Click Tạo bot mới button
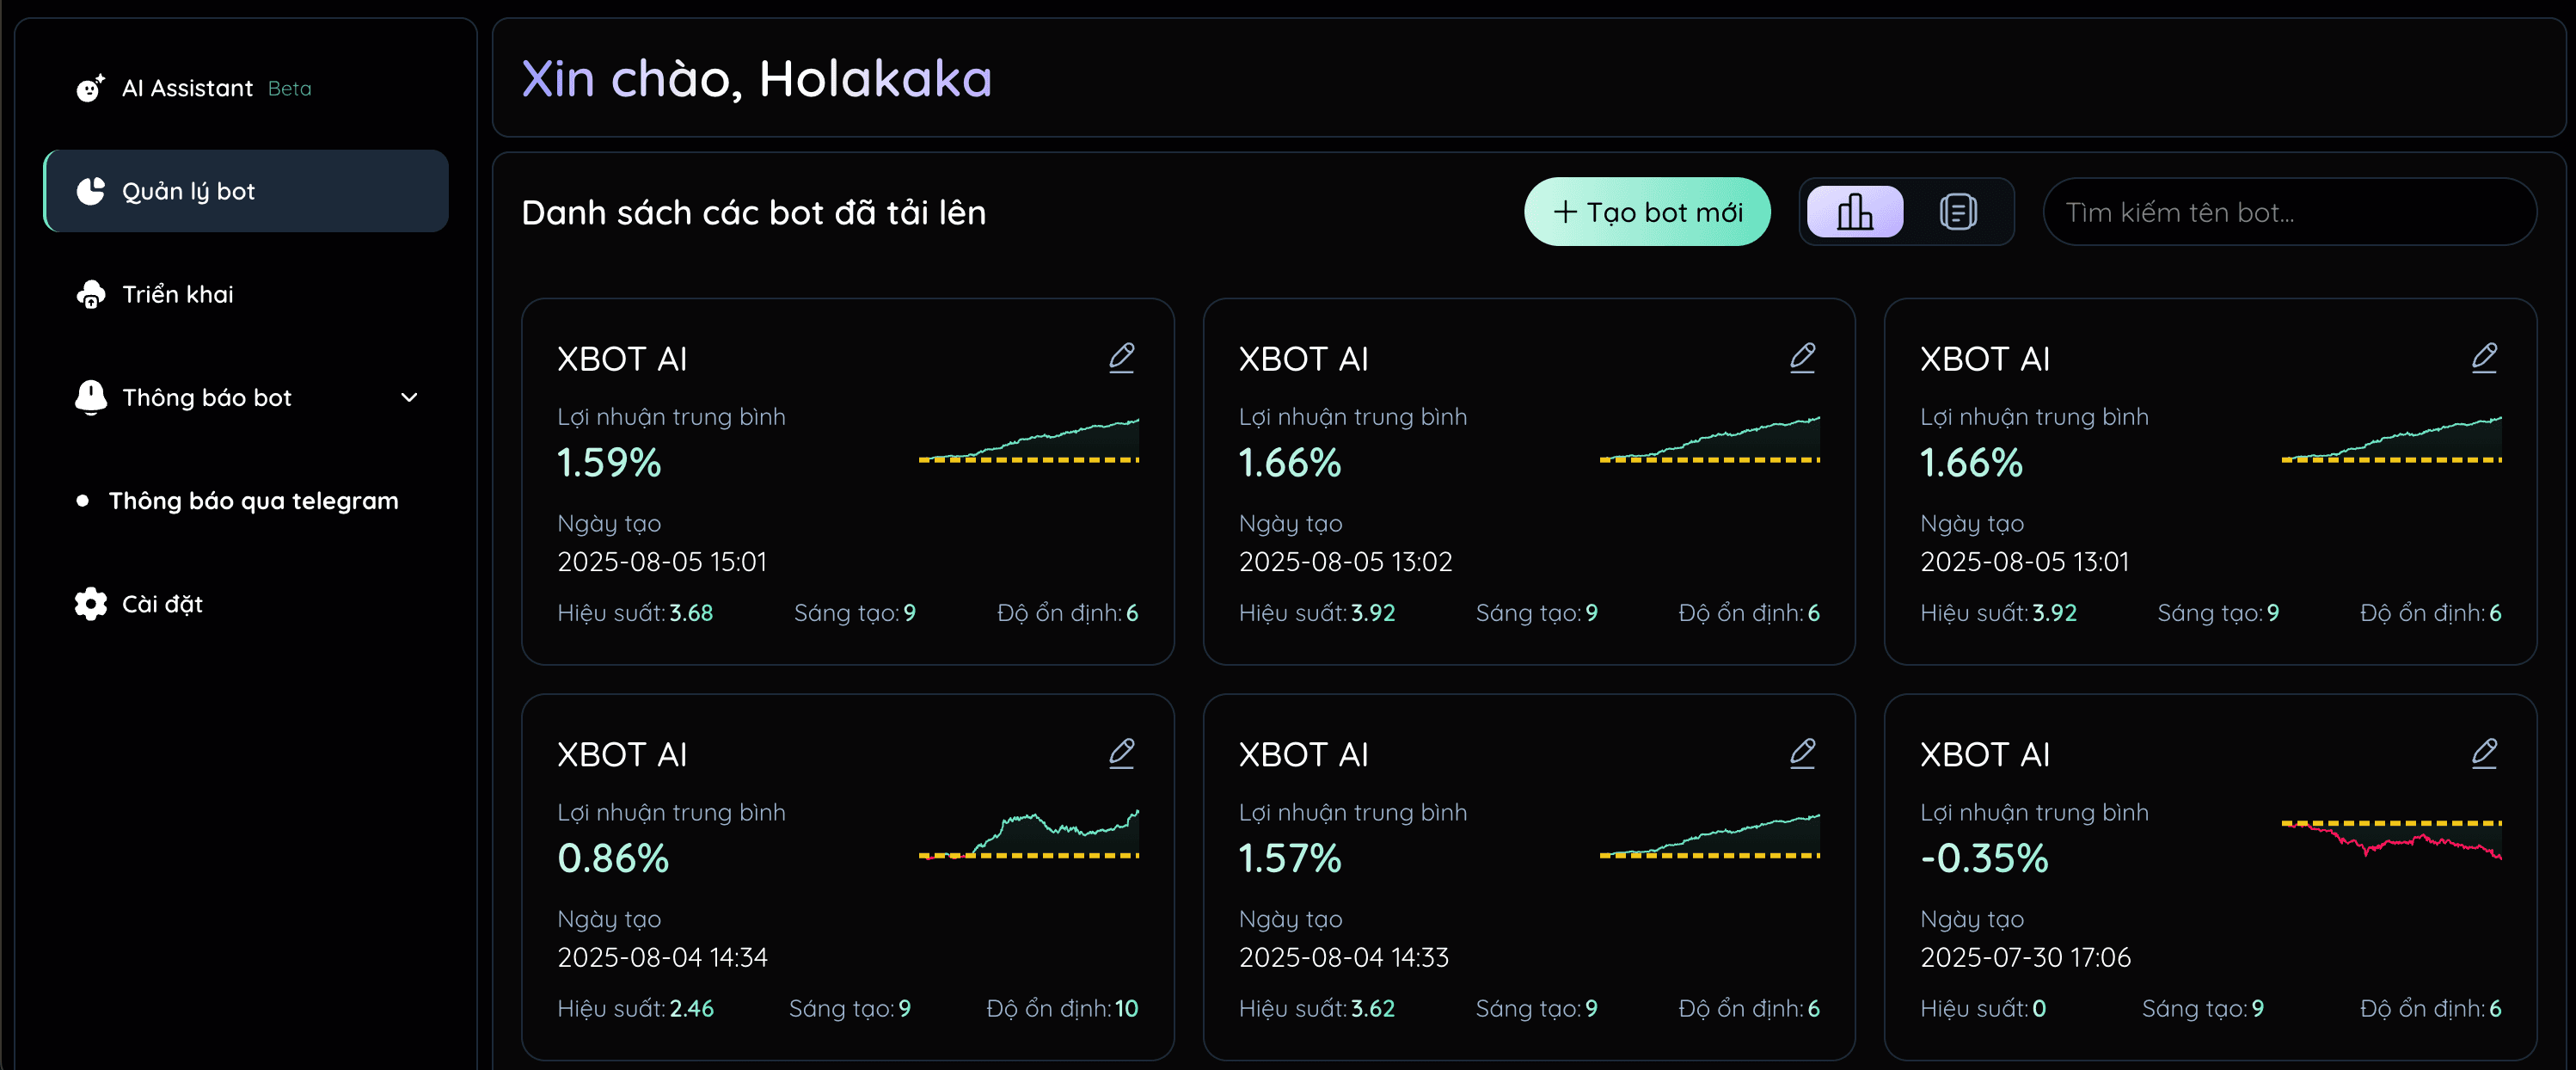The height and width of the screenshot is (1070, 2576). [1646, 212]
